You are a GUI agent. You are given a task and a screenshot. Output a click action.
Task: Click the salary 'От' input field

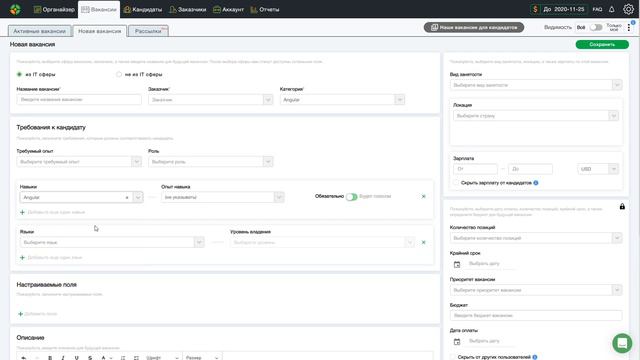475,169
